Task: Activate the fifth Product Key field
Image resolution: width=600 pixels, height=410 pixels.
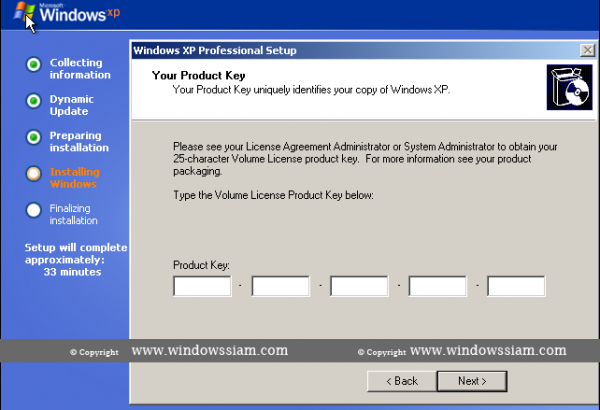Action: [x=516, y=287]
